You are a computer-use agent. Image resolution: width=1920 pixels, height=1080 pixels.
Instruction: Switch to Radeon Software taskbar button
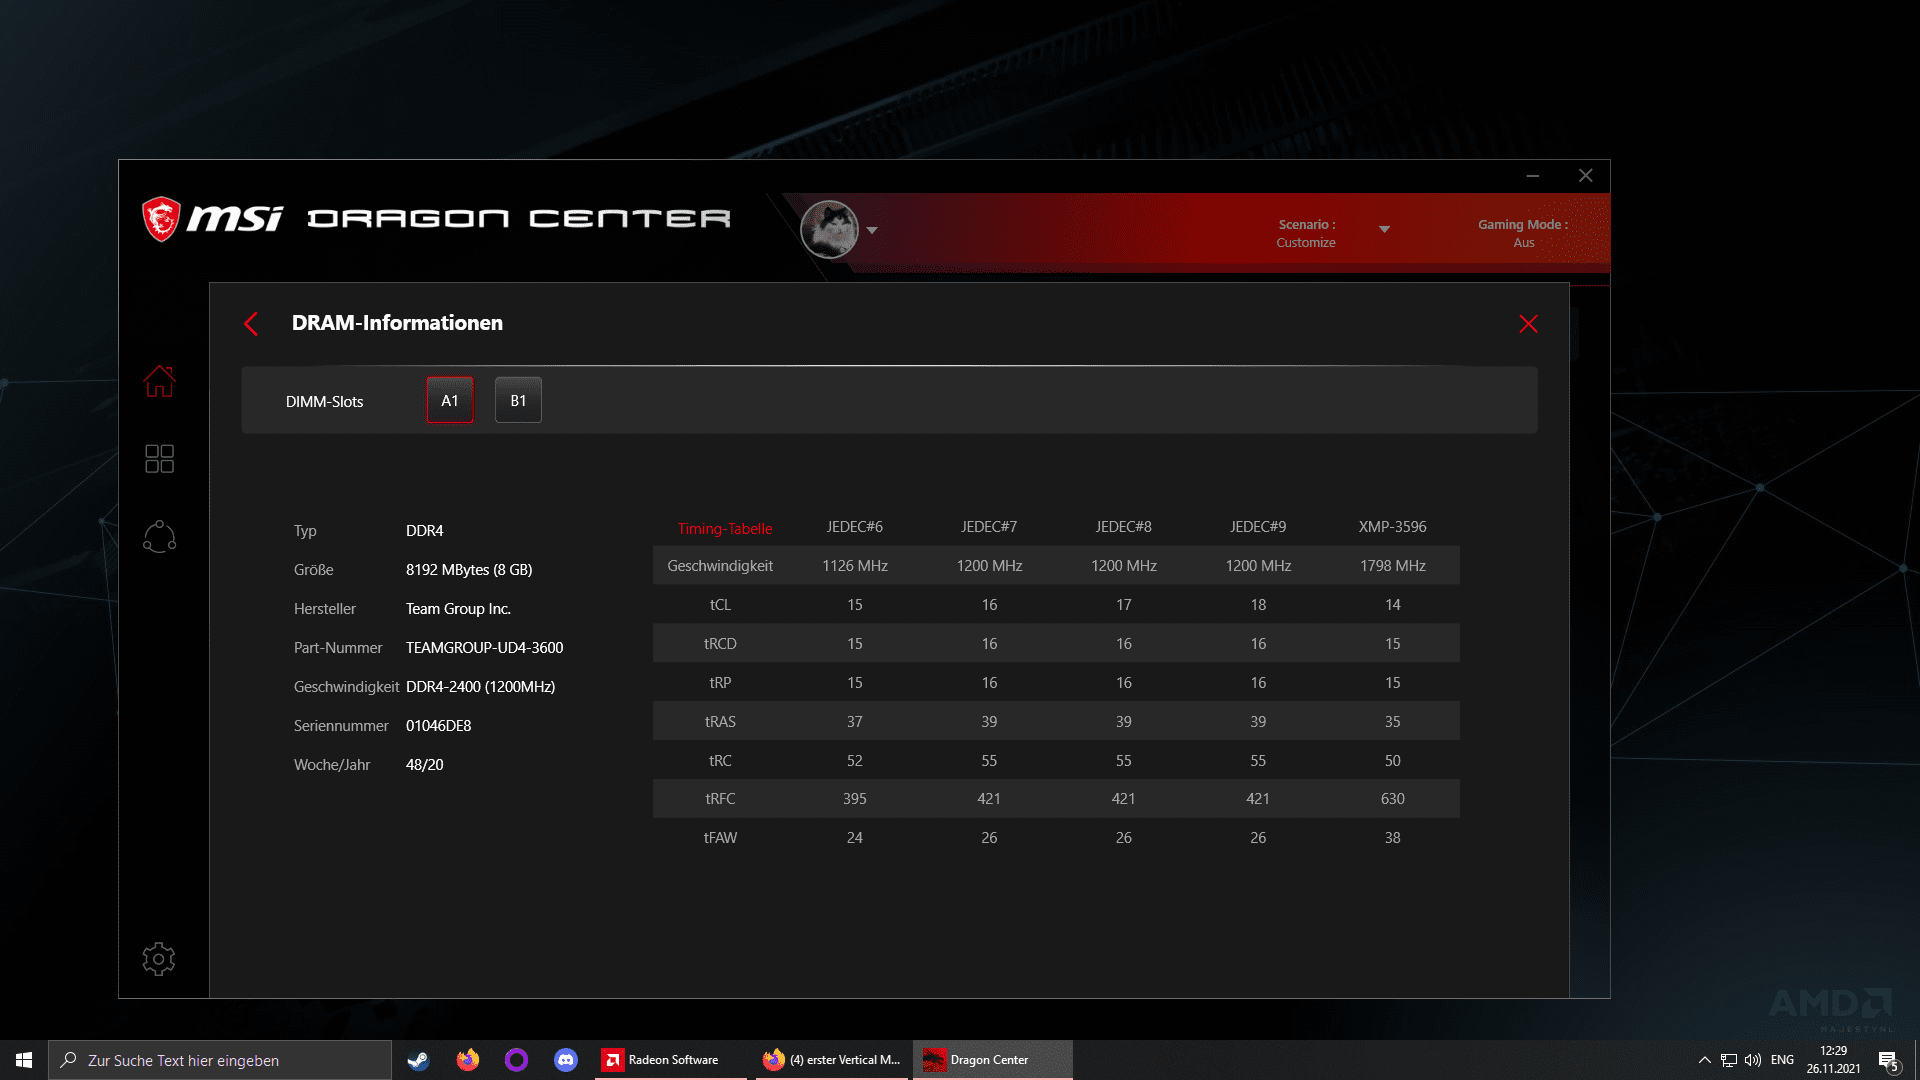click(x=671, y=1060)
